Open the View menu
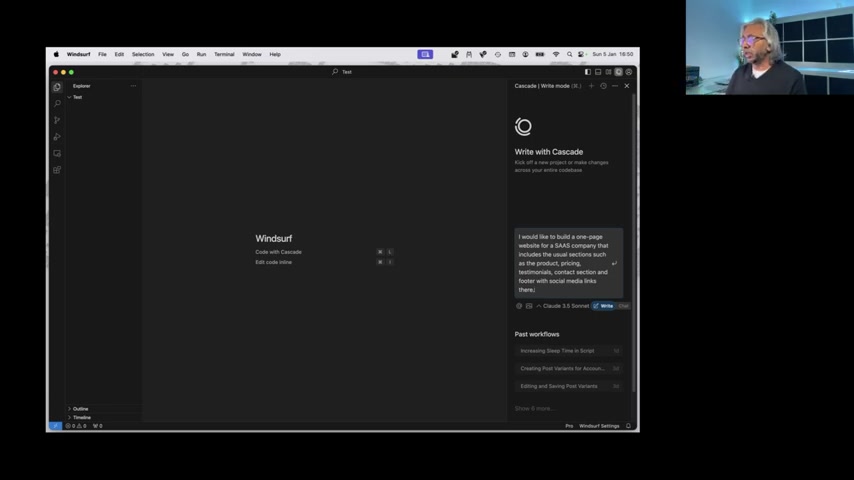 pos(168,54)
